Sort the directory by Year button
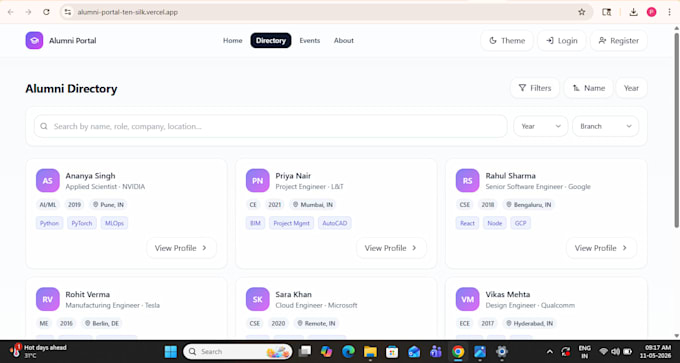This screenshot has height=363, width=680. click(631, 88)
